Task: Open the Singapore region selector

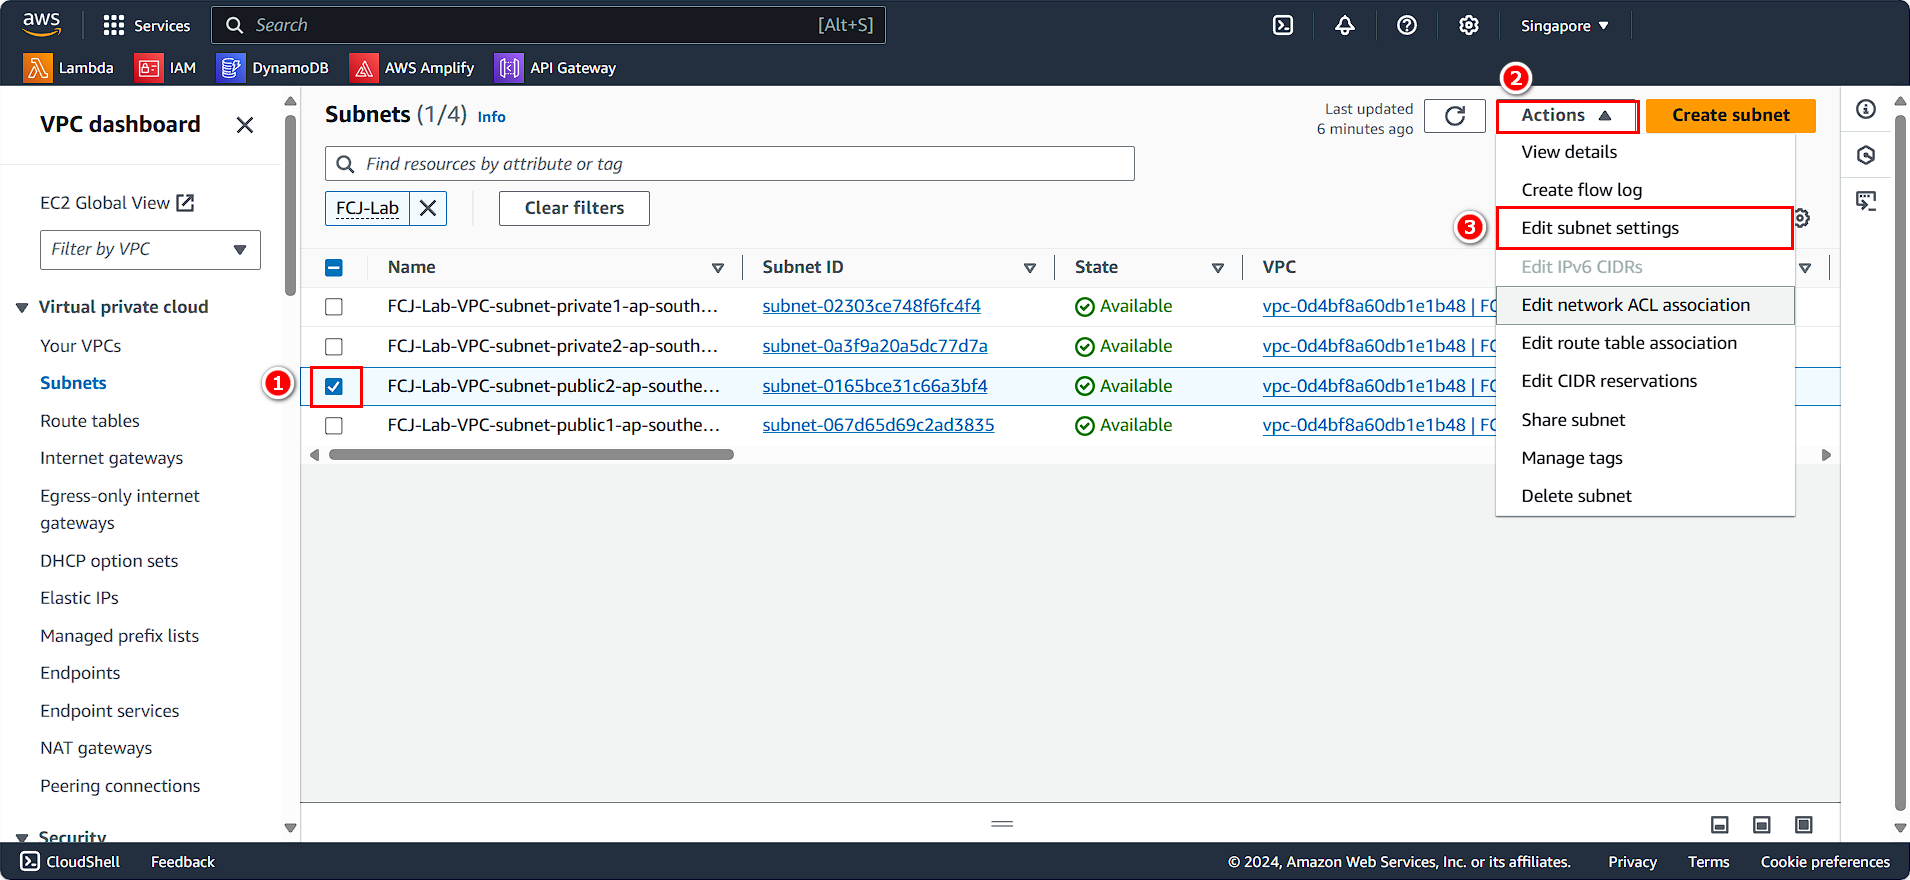Action: pyautogui.click(x=1565, y=26)
